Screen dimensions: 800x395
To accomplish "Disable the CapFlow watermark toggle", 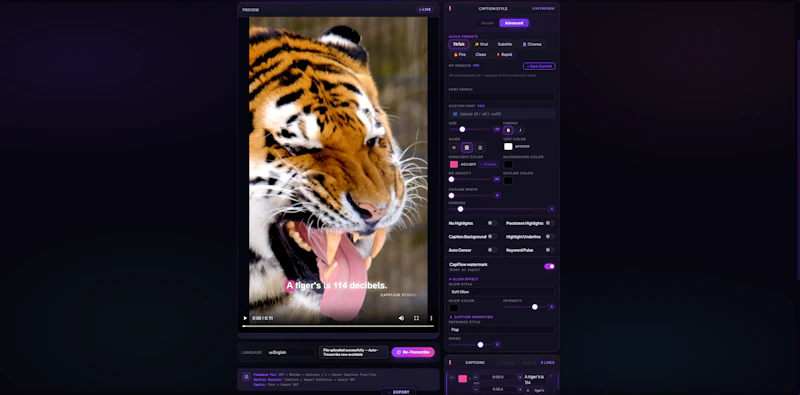I will click(549, 266).
